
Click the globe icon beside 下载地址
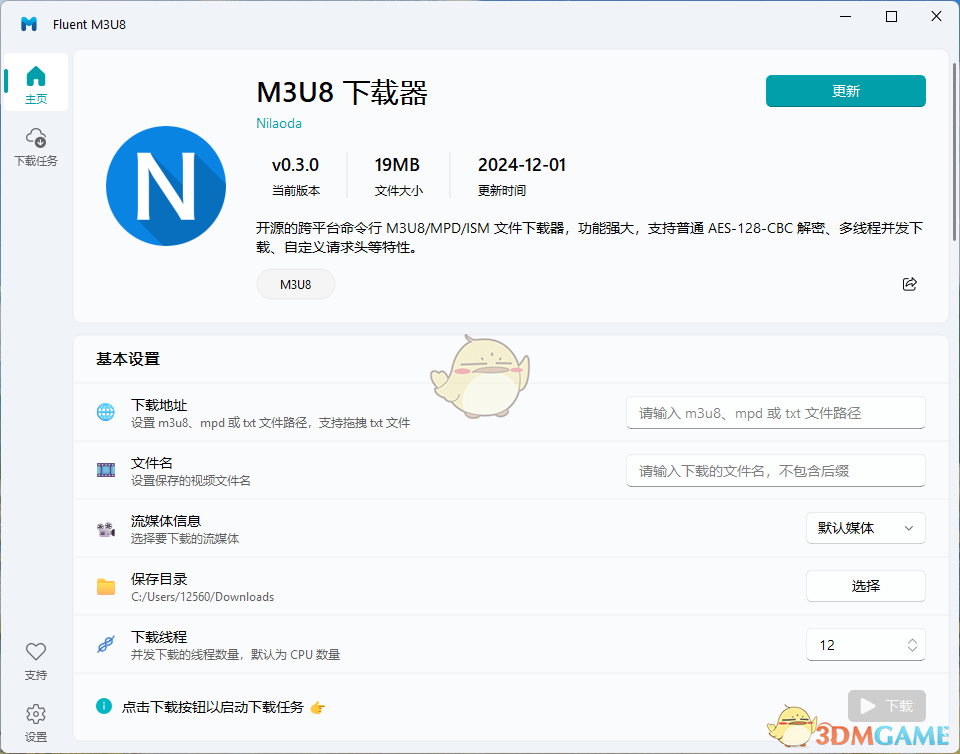click(x=105, y=412)
